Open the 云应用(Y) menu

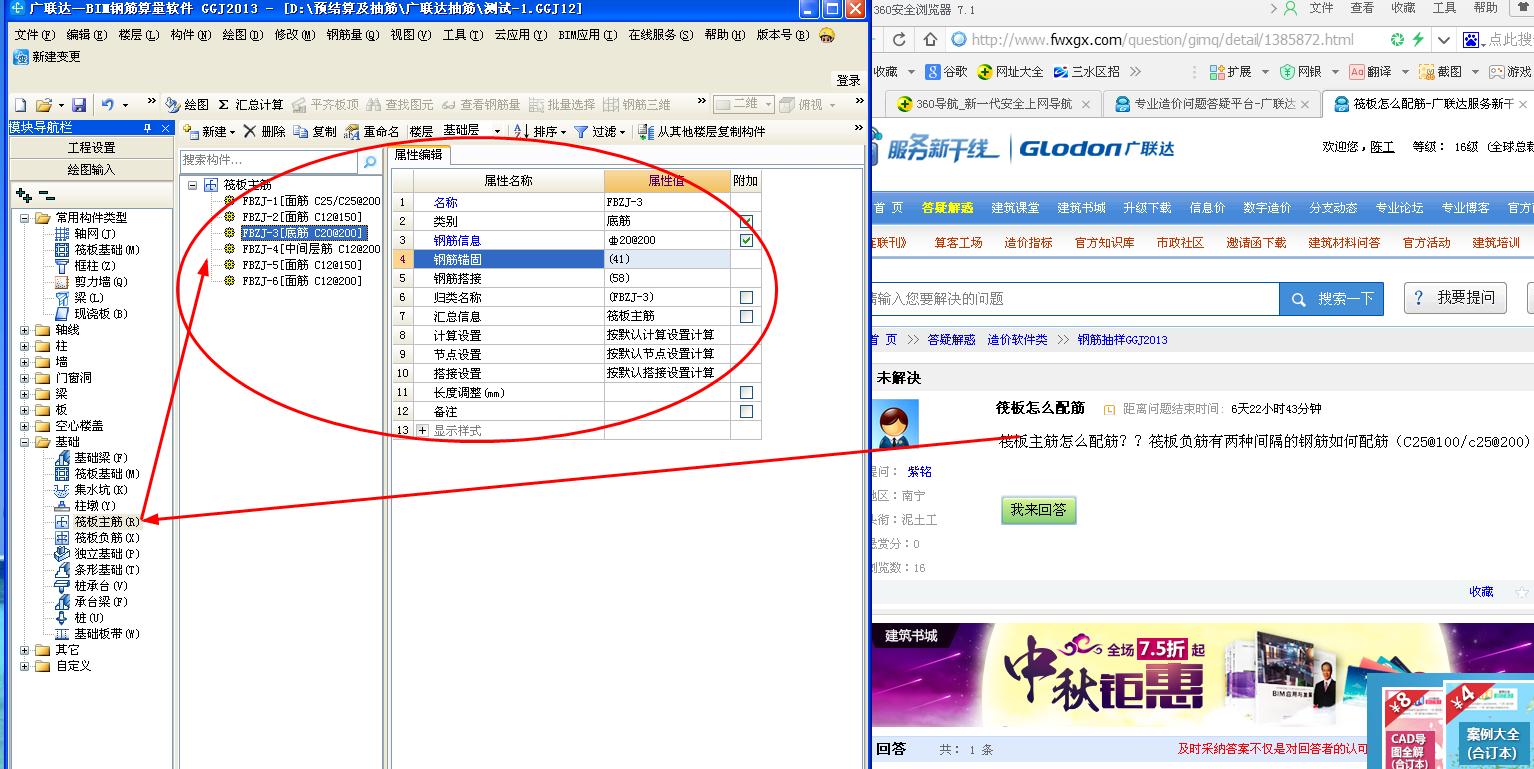point(520,35)
